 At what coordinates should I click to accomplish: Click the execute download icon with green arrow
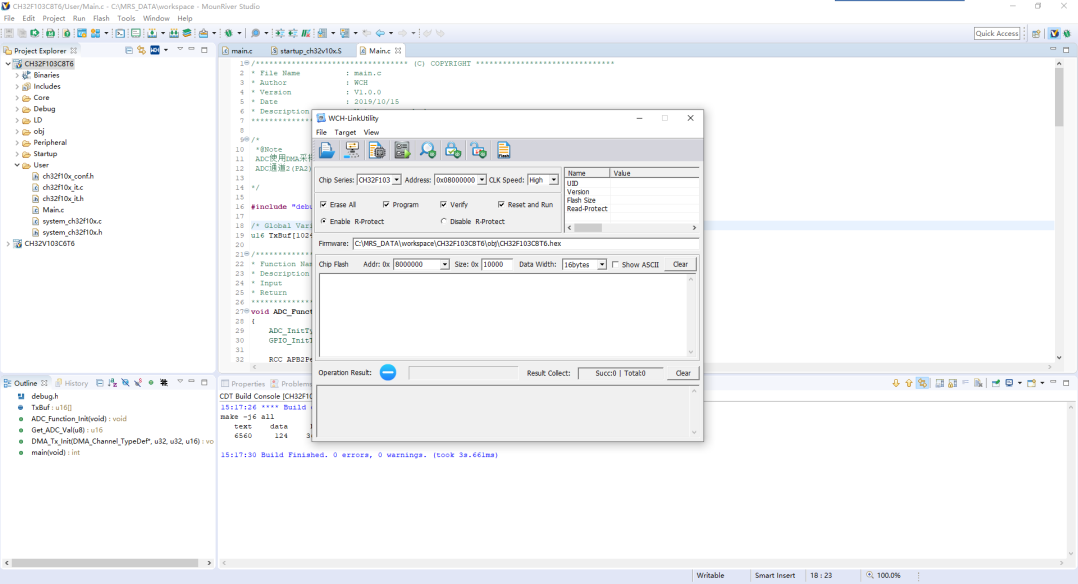click(402, 150)
